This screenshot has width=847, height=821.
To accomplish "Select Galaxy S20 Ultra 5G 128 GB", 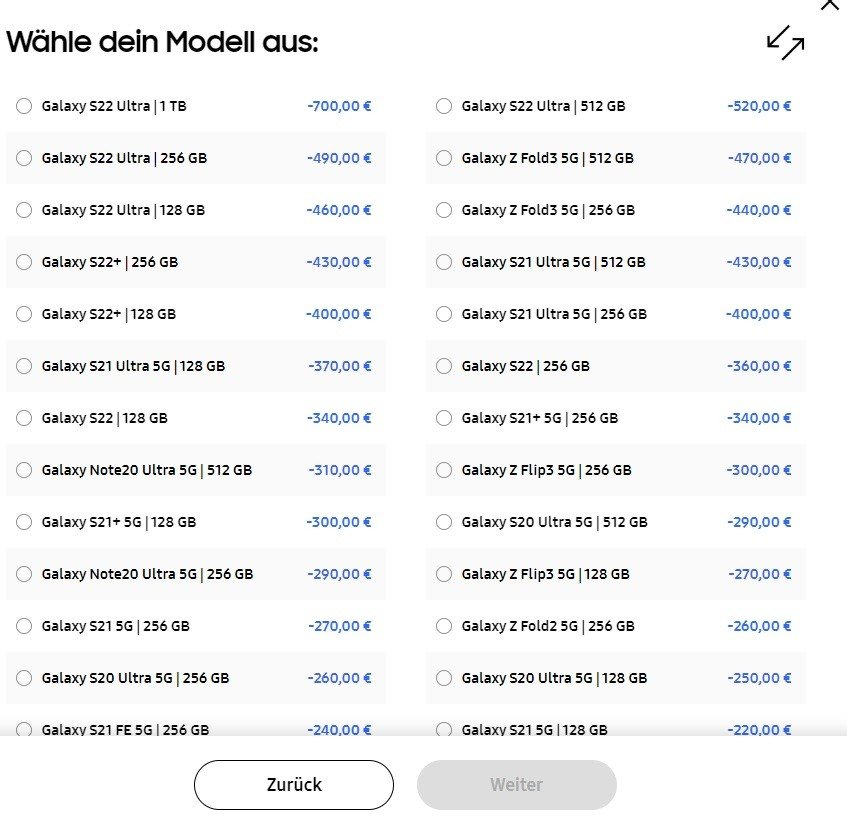I will coord(444,678).
